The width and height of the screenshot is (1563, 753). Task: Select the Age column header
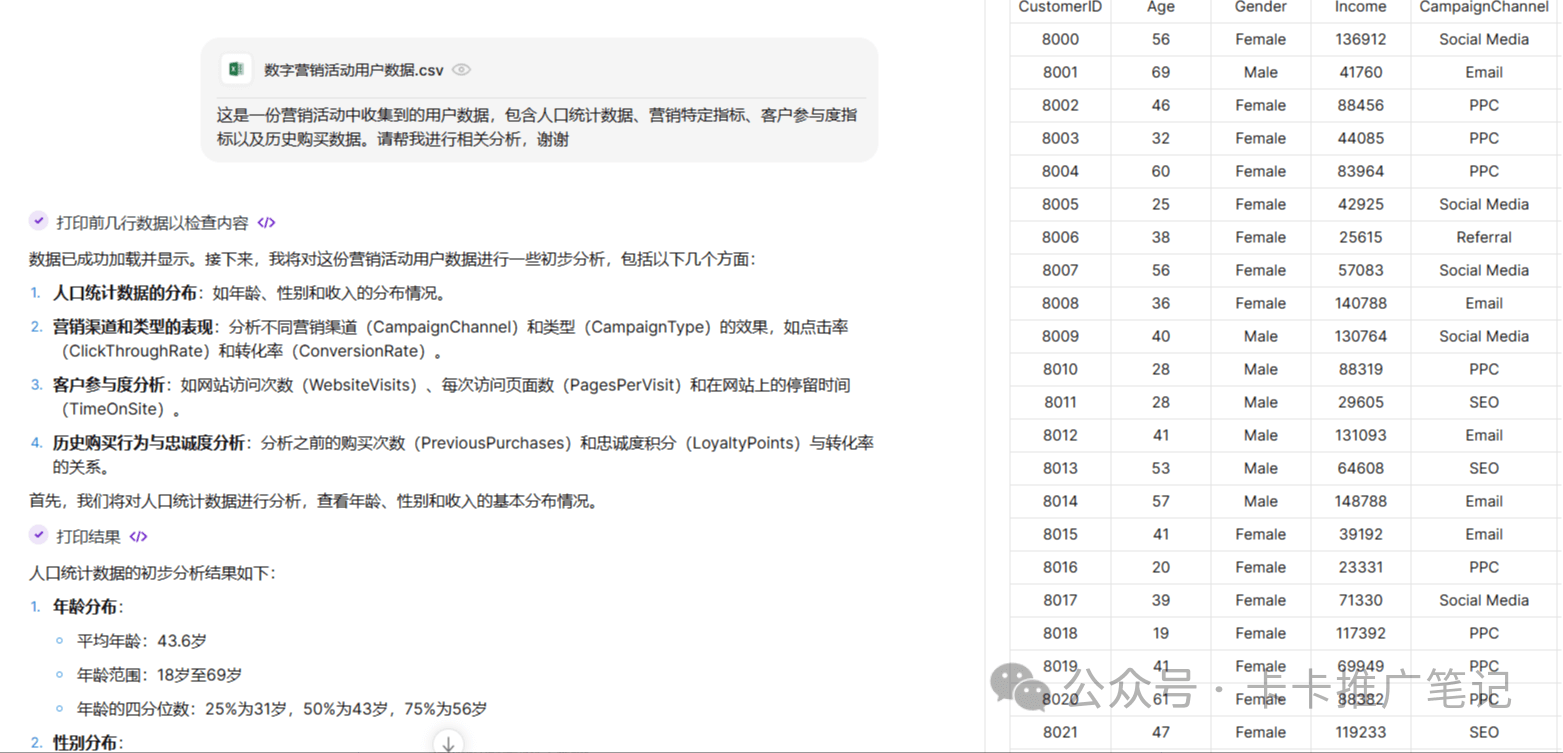pos(1160,7)
